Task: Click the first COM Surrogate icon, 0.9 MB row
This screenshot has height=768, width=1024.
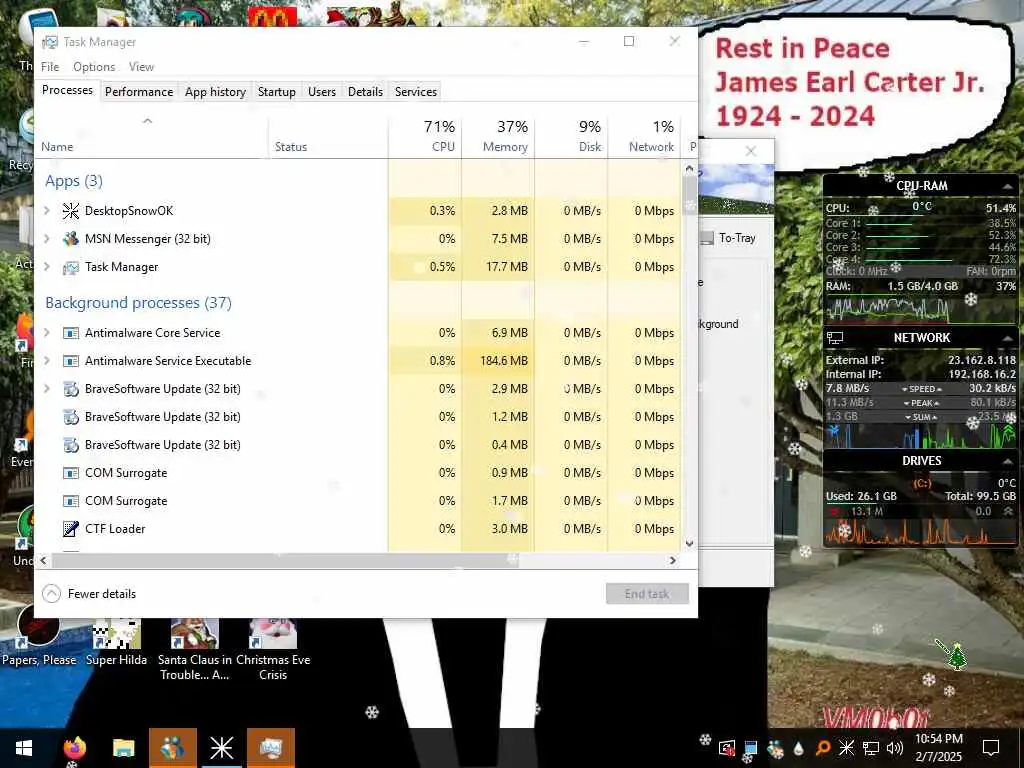Action: tap(71, 473)
